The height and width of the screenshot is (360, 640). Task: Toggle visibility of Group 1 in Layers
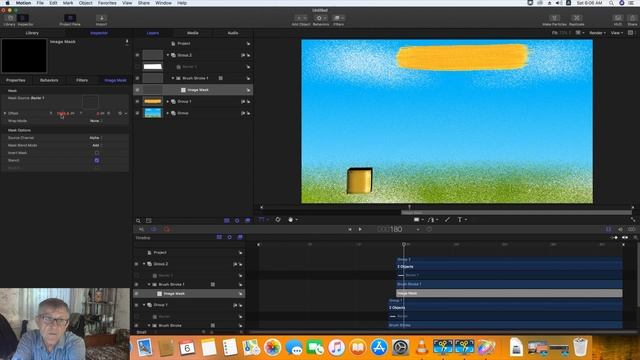click(137, 101)
